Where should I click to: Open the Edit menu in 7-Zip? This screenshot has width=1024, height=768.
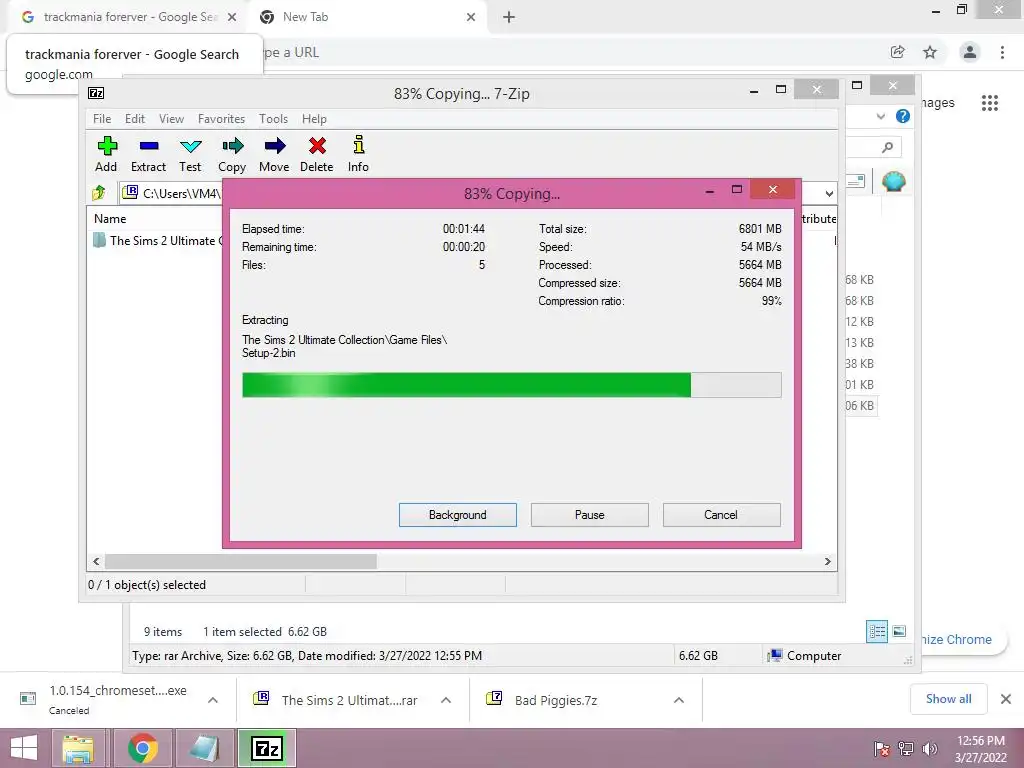click(x=135, y=119)
